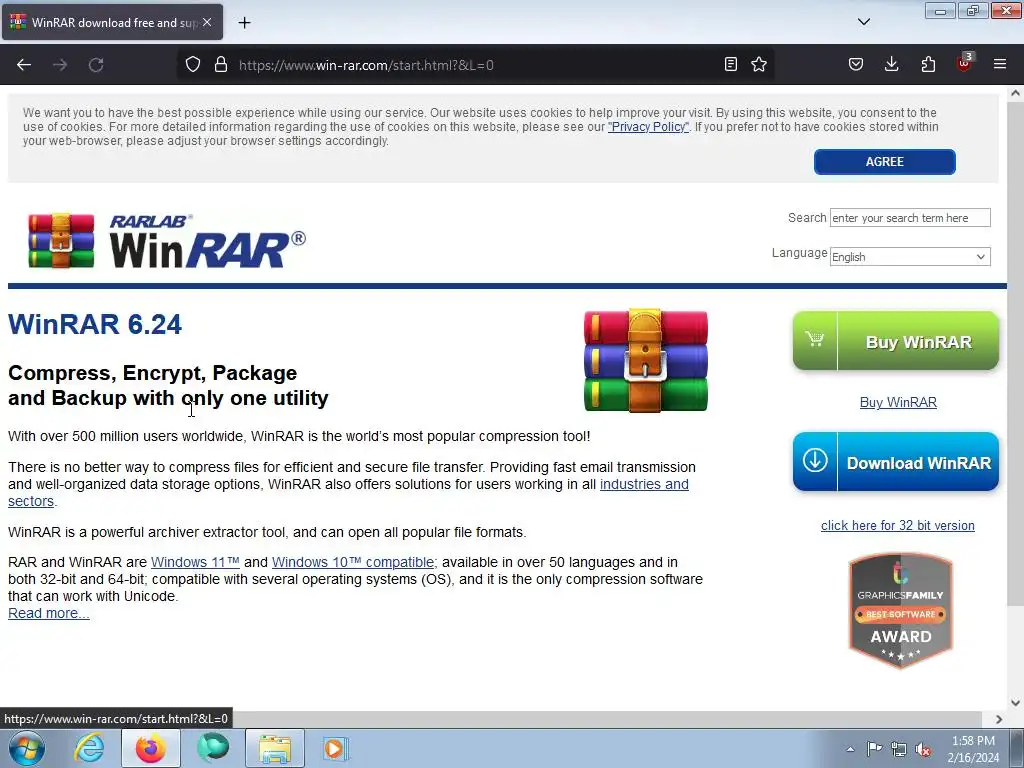The width and height of the screenshot is (1024, 768).
Task: Open the Firefox downloads panel
Action: click(891, 65)
